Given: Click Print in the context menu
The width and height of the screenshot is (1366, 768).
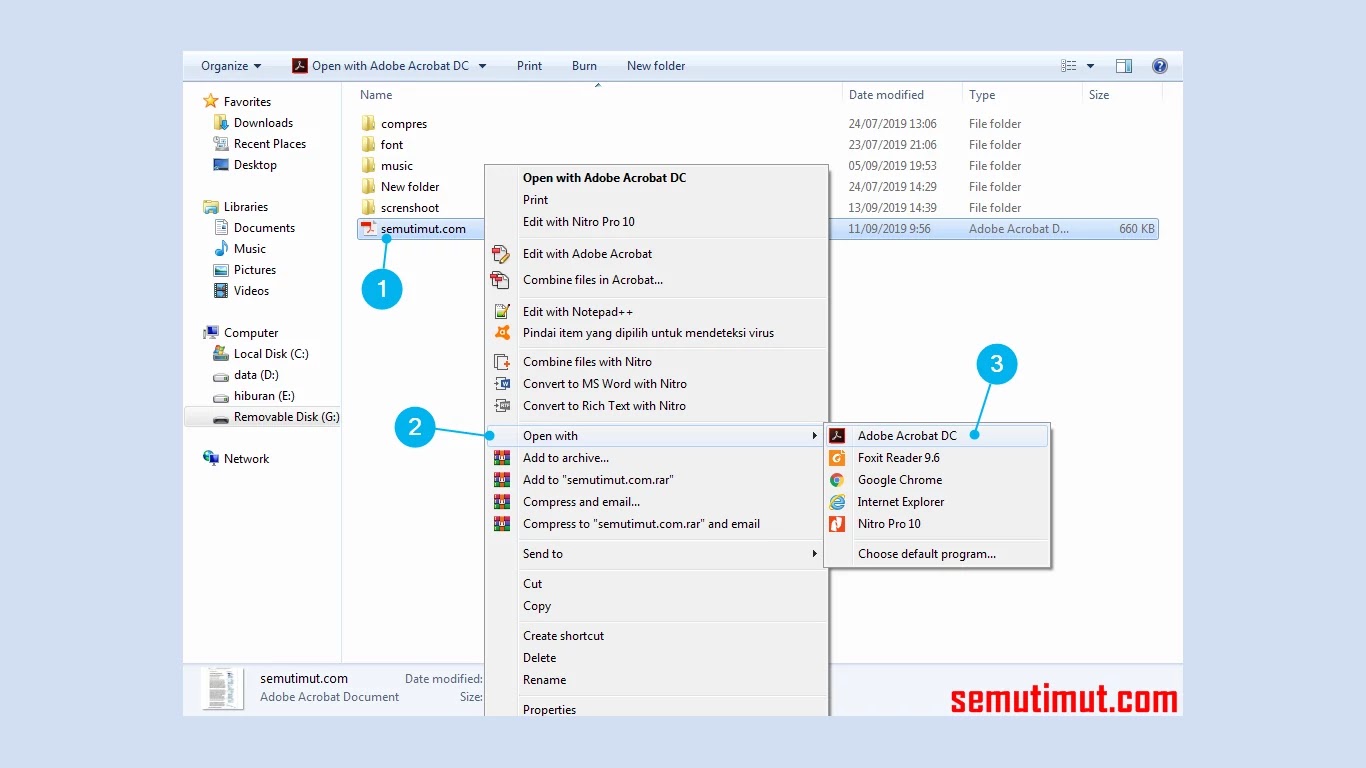Looking at the screenshot, I should (657, 200).
